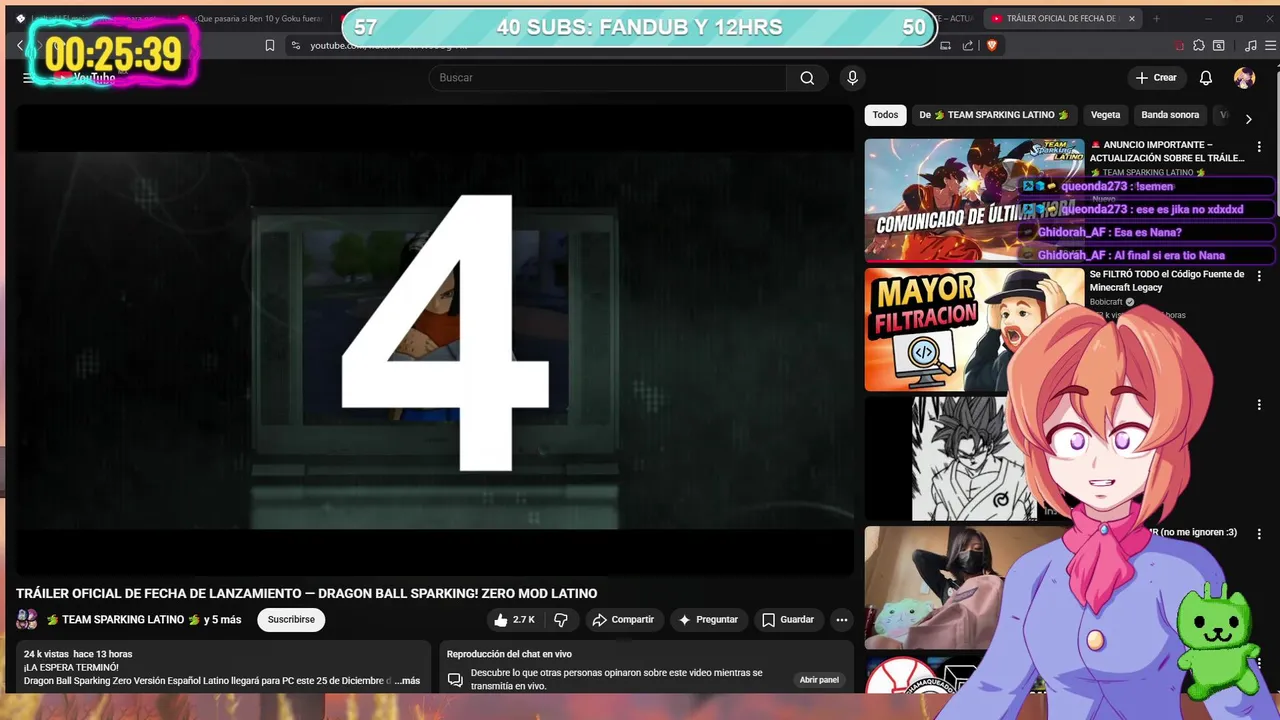Image resolution: width=1280 pixels, height=720 pixels.
Task: Click the red extension icon in toolbar
Action: coord(1179,45)
